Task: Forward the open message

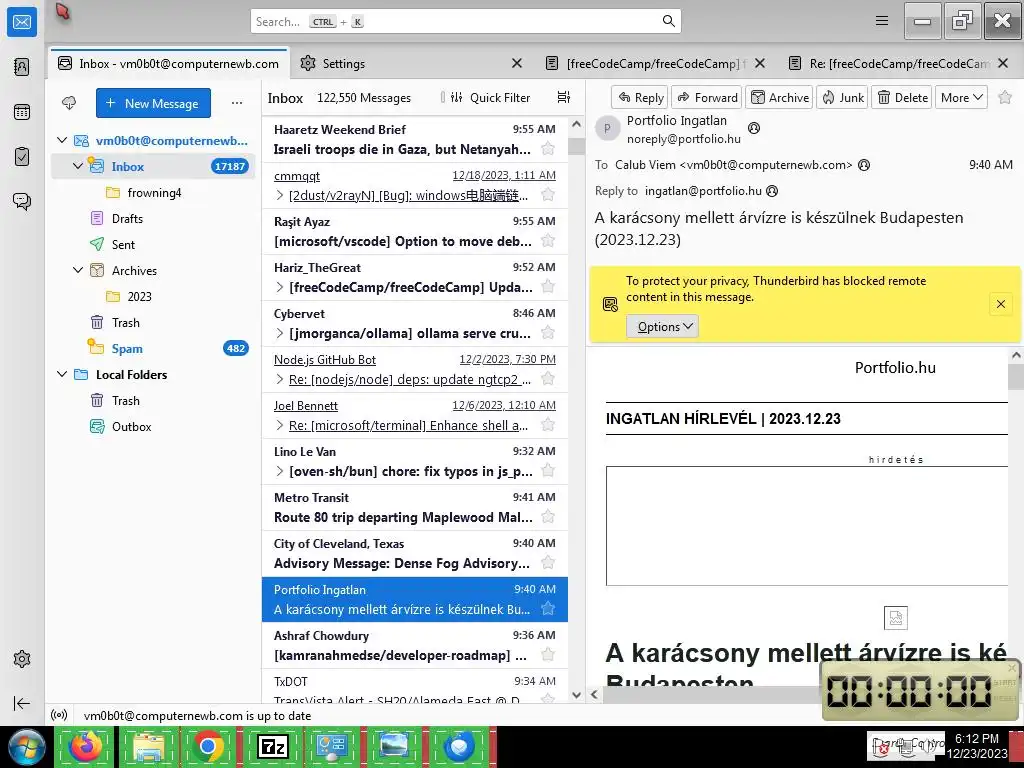Action: click(707, 97)
